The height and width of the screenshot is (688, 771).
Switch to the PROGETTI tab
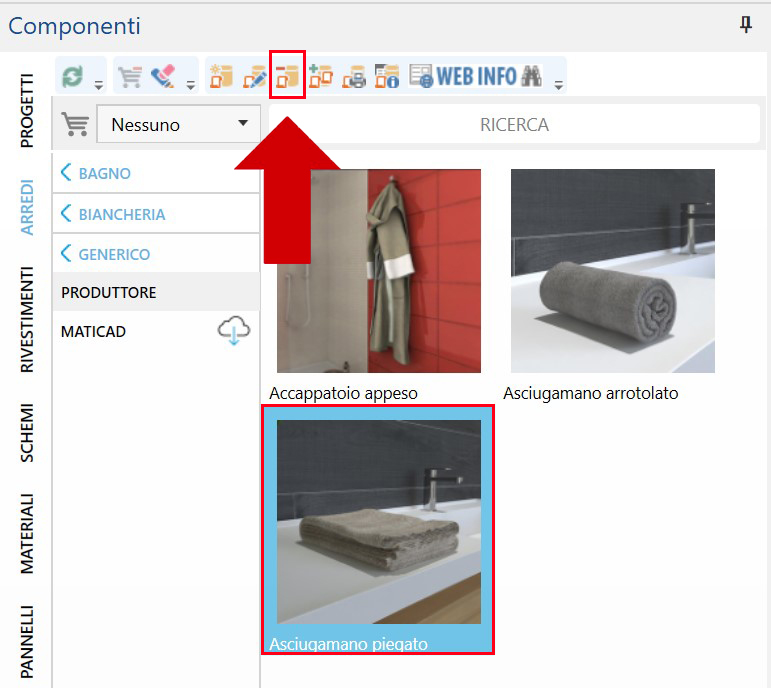point(27,111)
